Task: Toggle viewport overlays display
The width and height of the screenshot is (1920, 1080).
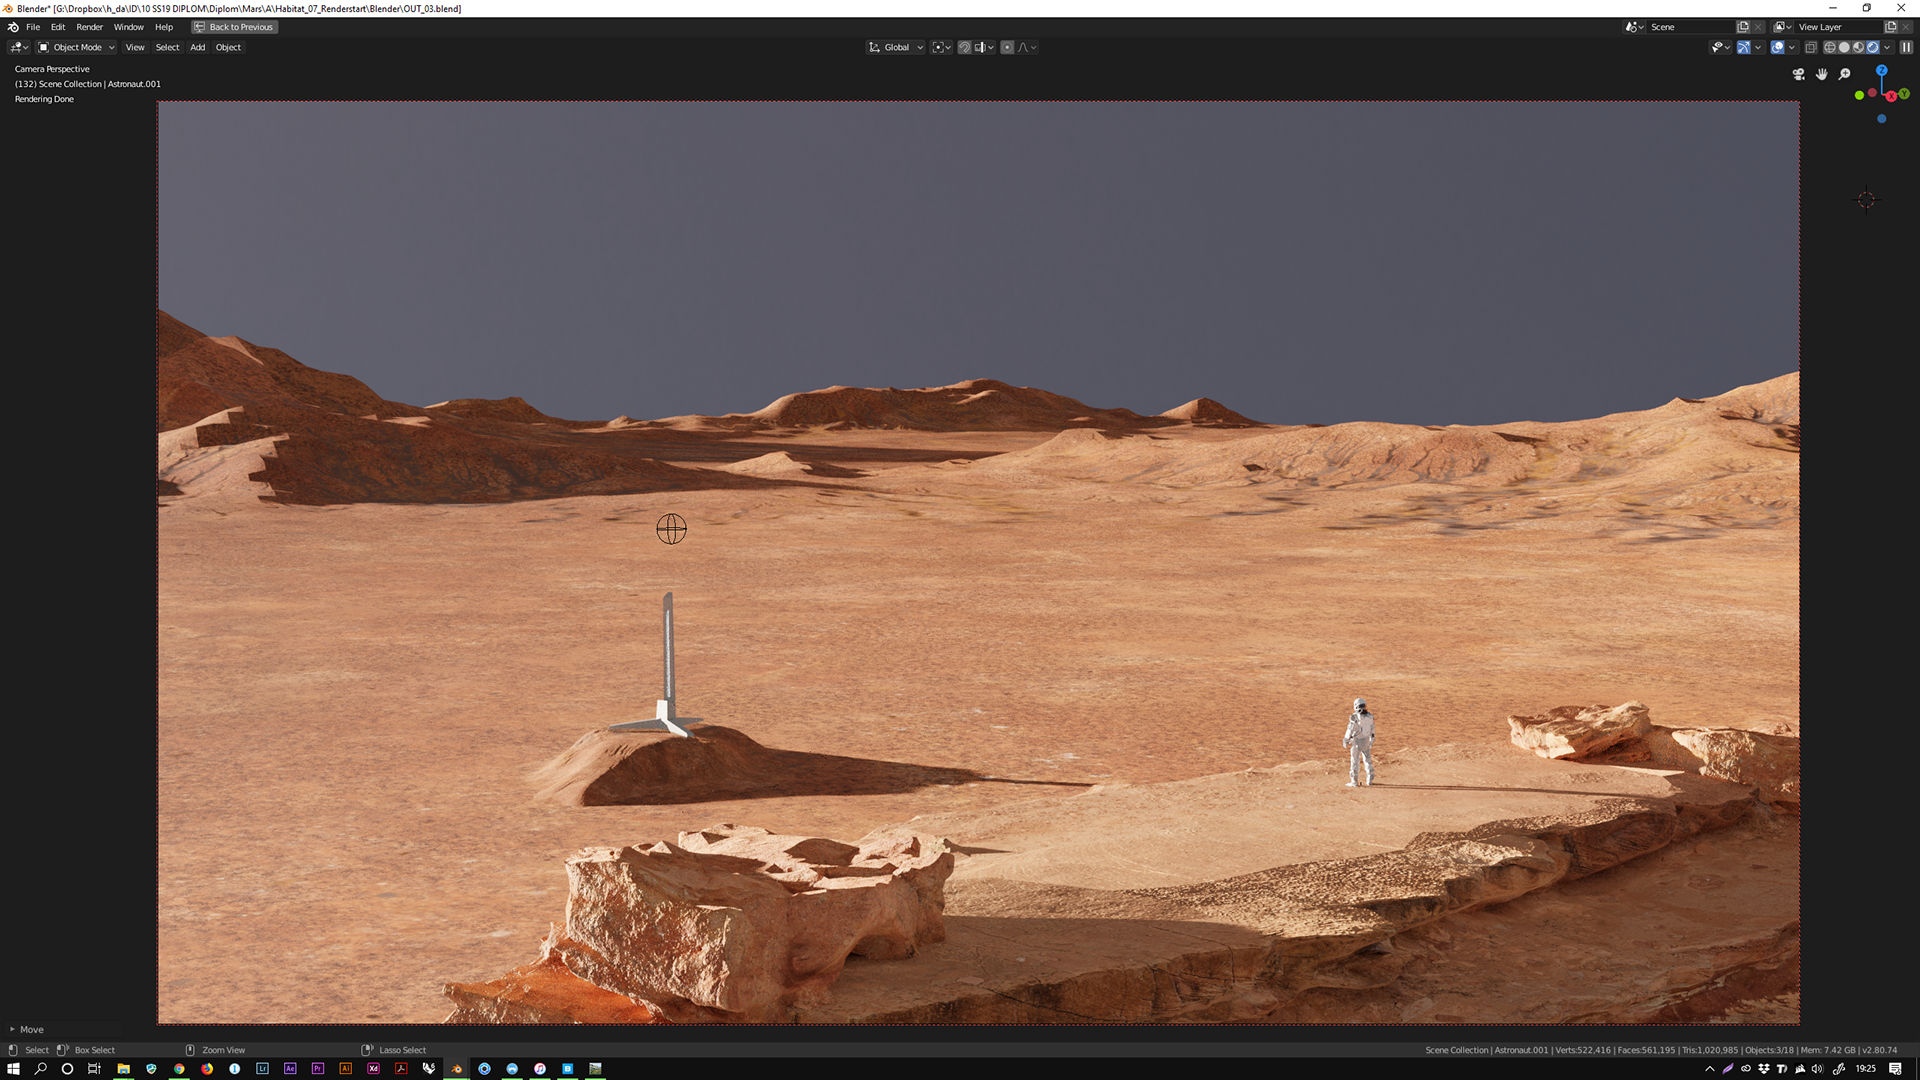Action: pyautogui.click(x=1777, y=47)
